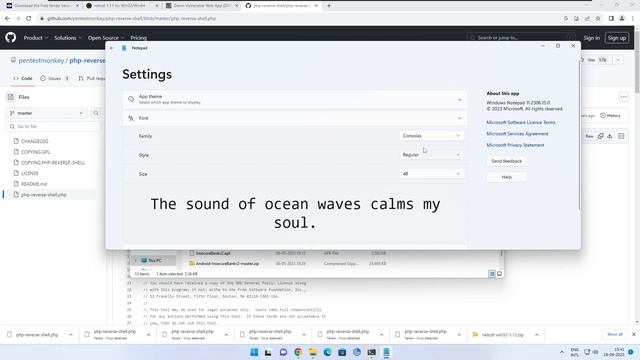640x360 pixels.
Task: Click the GitHub search or jump to field
Action: [x=521, y=38]
